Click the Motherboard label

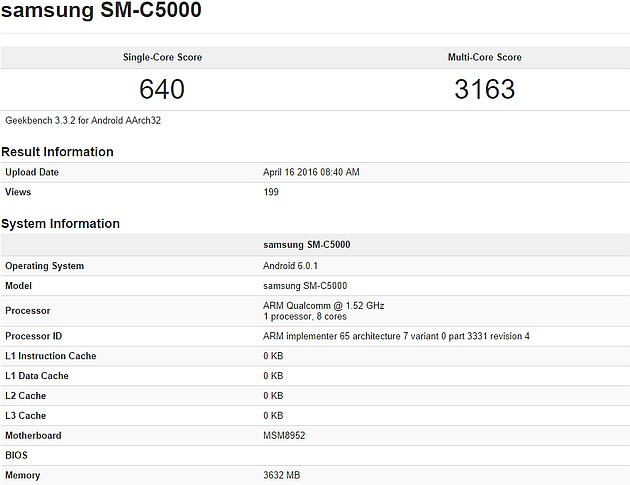(33, 435)
